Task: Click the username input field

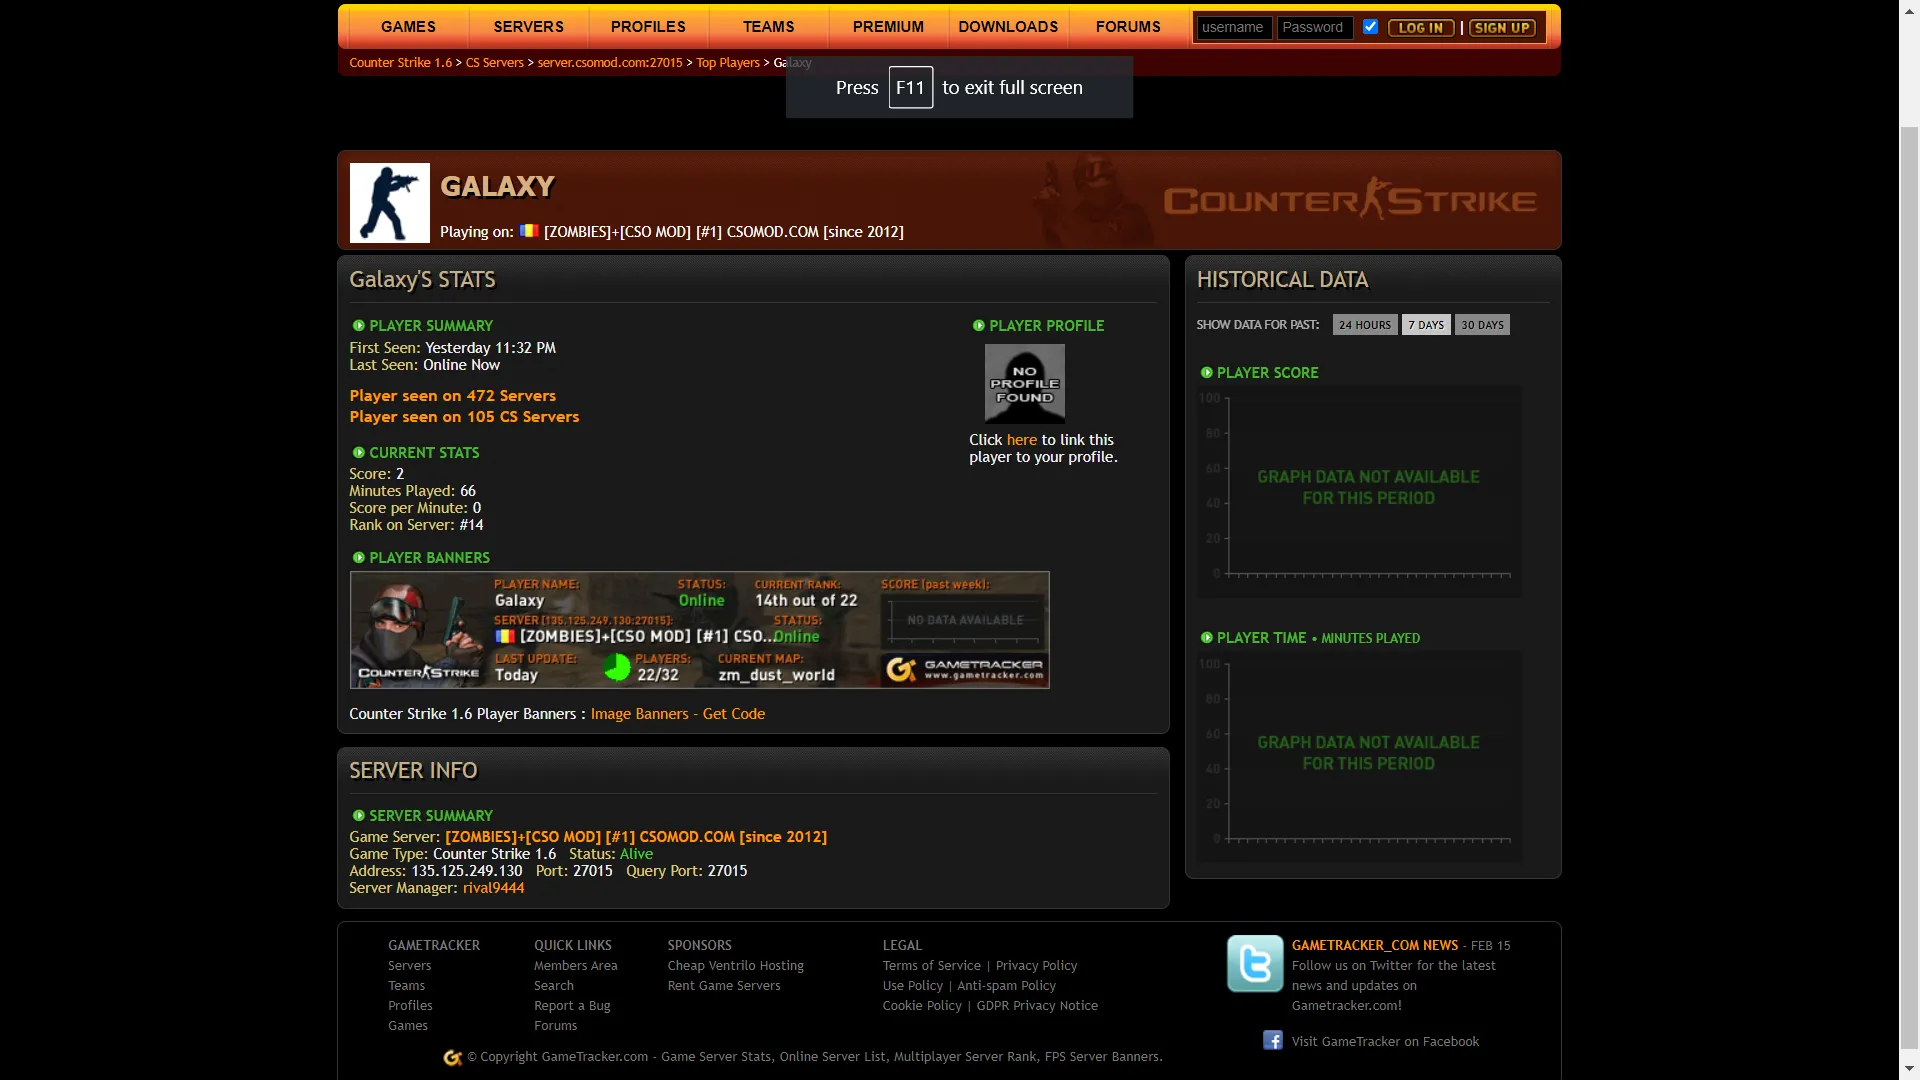Action: (x=1234, y=27)
